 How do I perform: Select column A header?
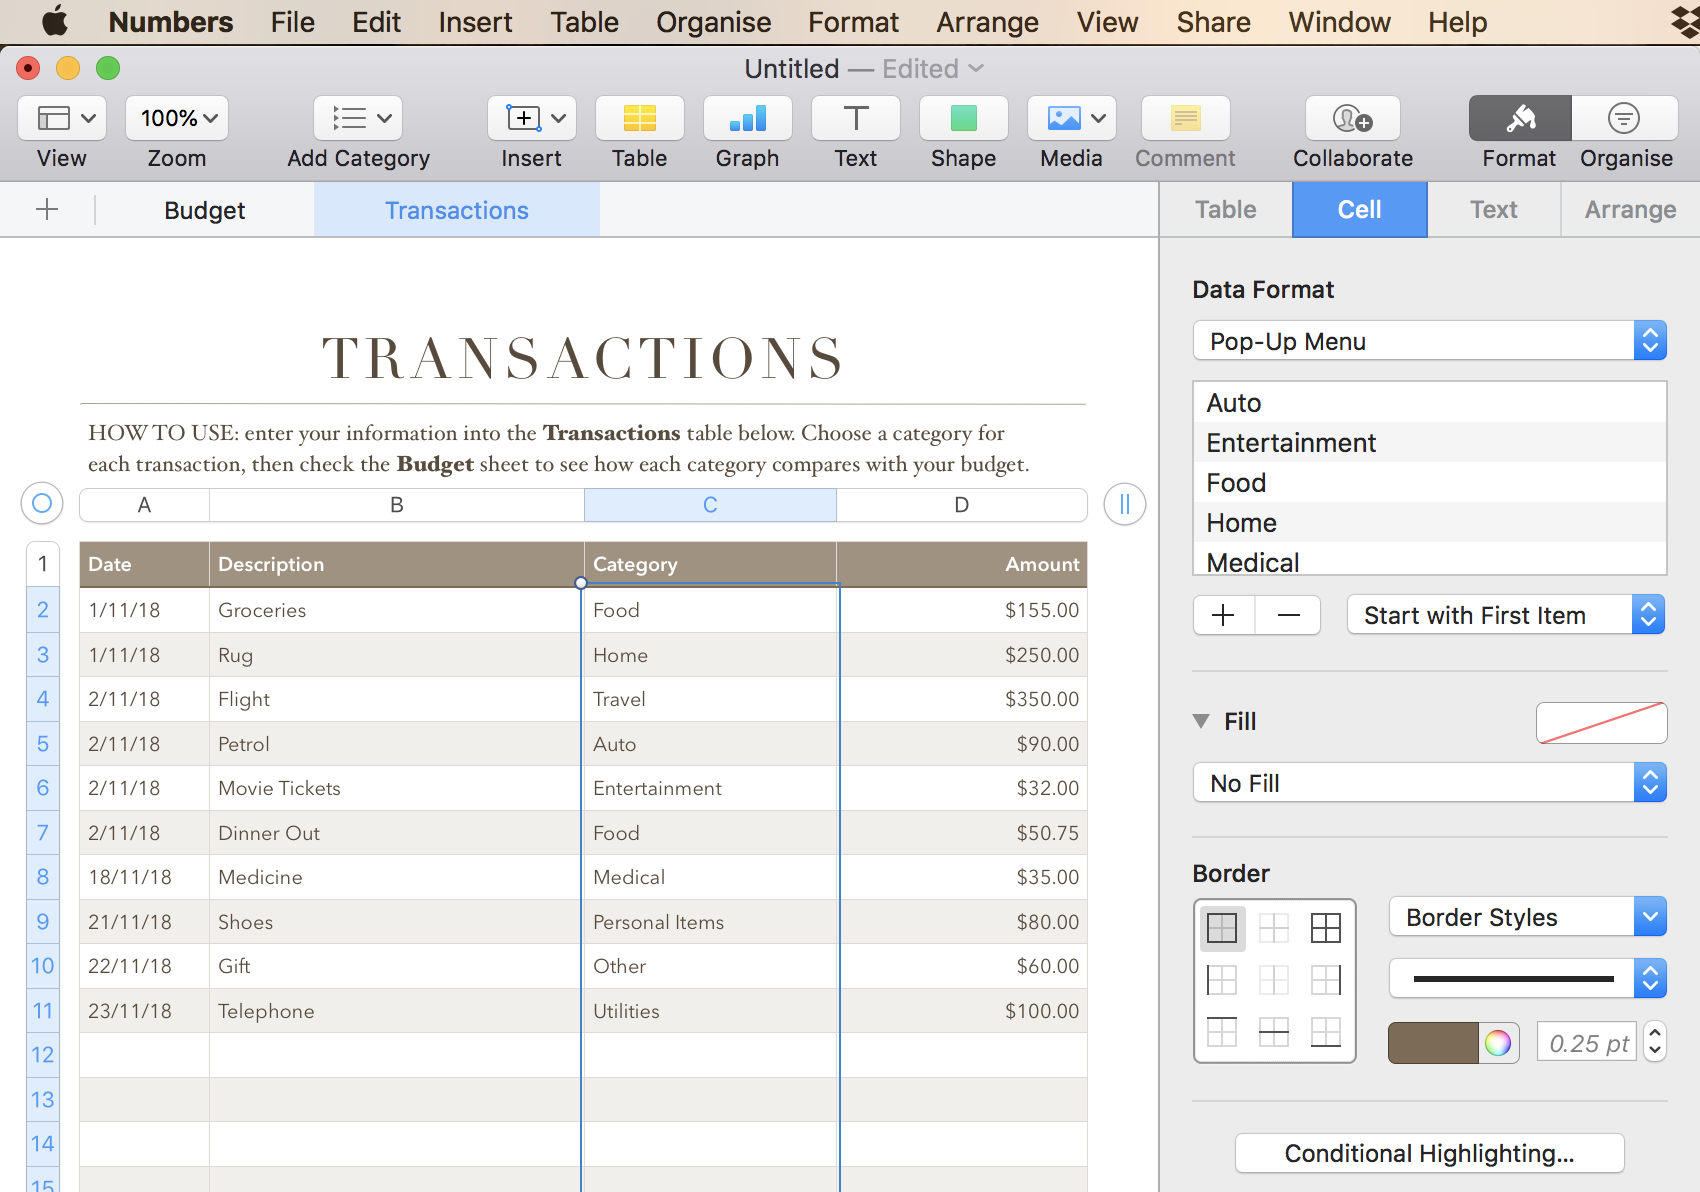tap(144, 504)
